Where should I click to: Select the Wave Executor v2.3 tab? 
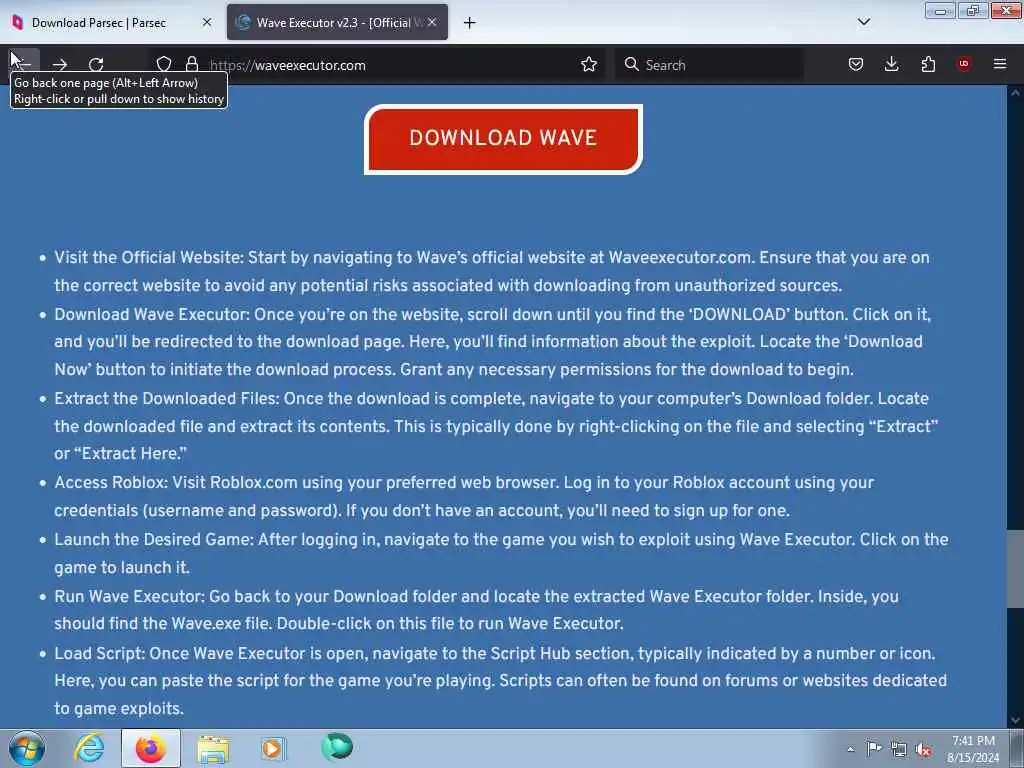click(x=337, y=23)
